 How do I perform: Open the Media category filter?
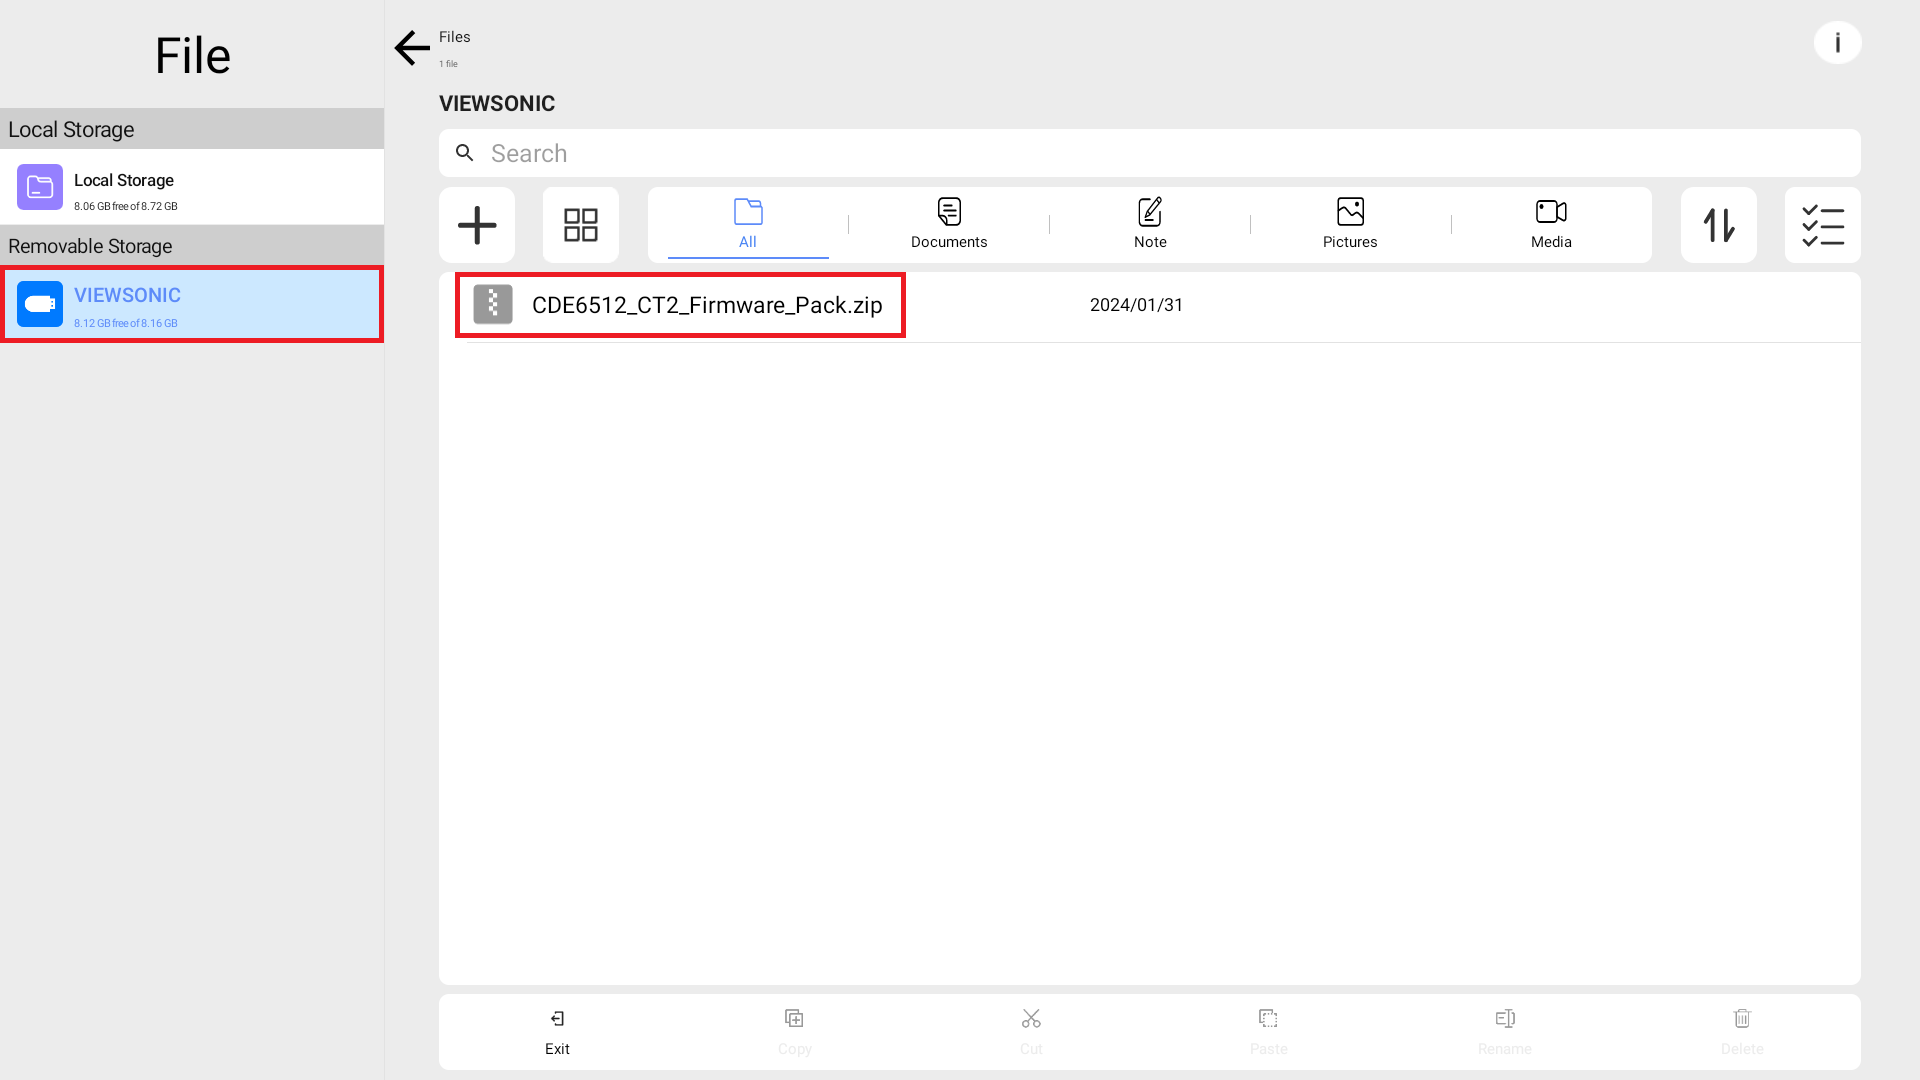pyautogui.click(x=1551, y=224)
